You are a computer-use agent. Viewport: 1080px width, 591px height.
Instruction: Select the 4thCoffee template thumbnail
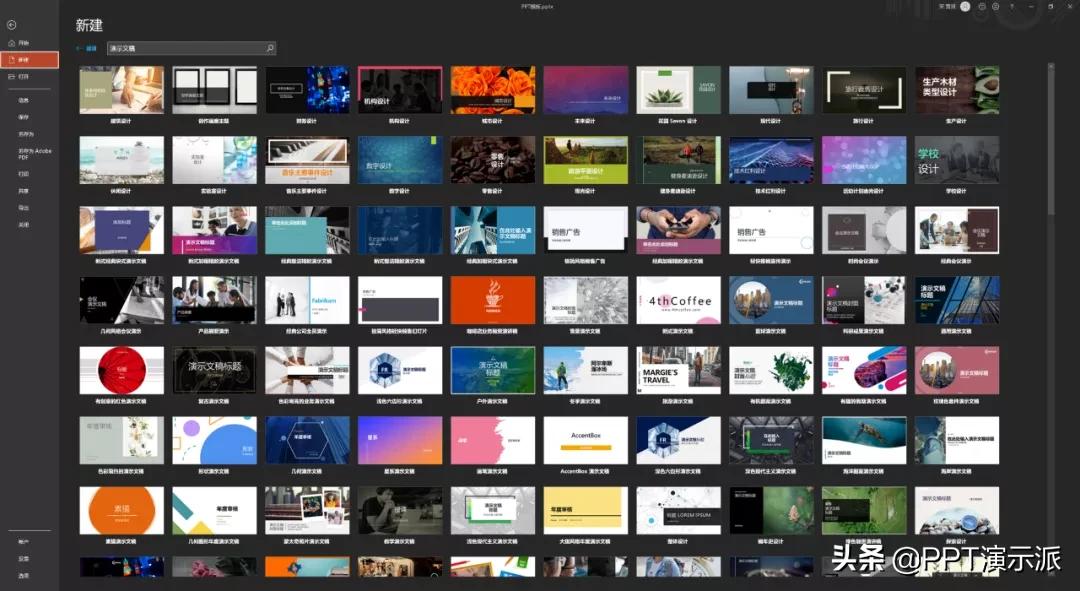679,300
